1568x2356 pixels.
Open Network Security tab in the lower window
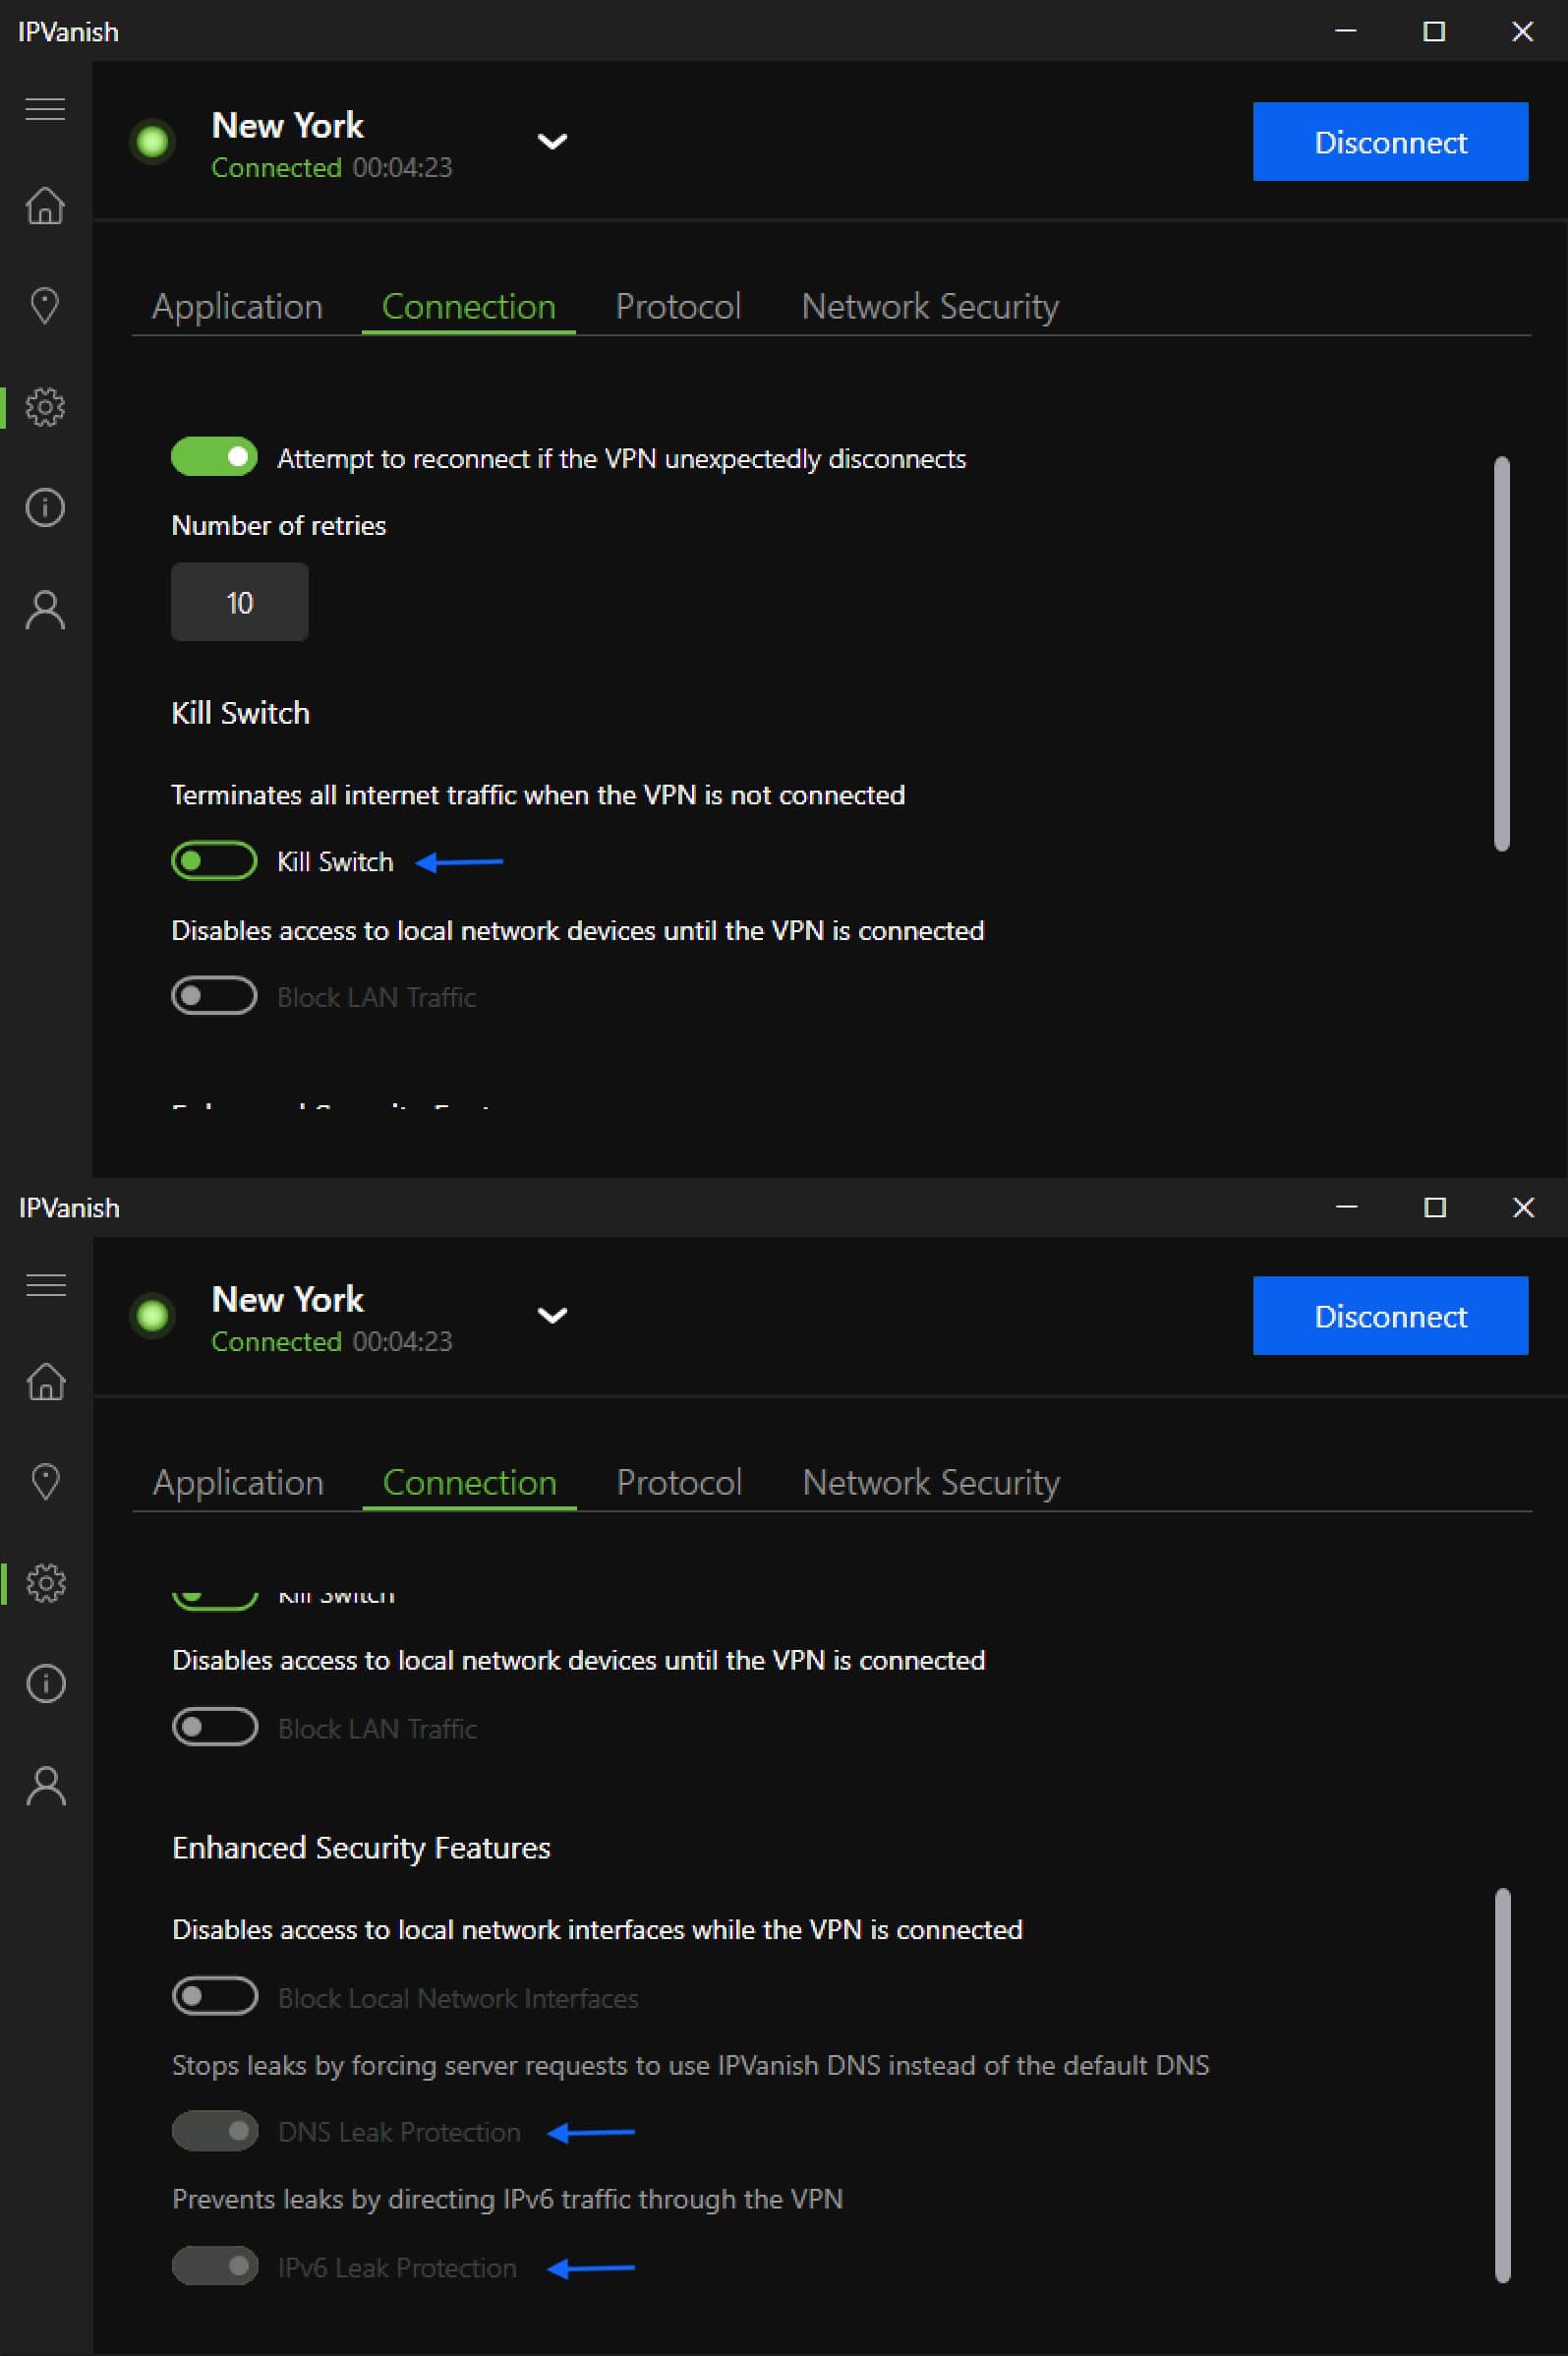[931, 1482]
